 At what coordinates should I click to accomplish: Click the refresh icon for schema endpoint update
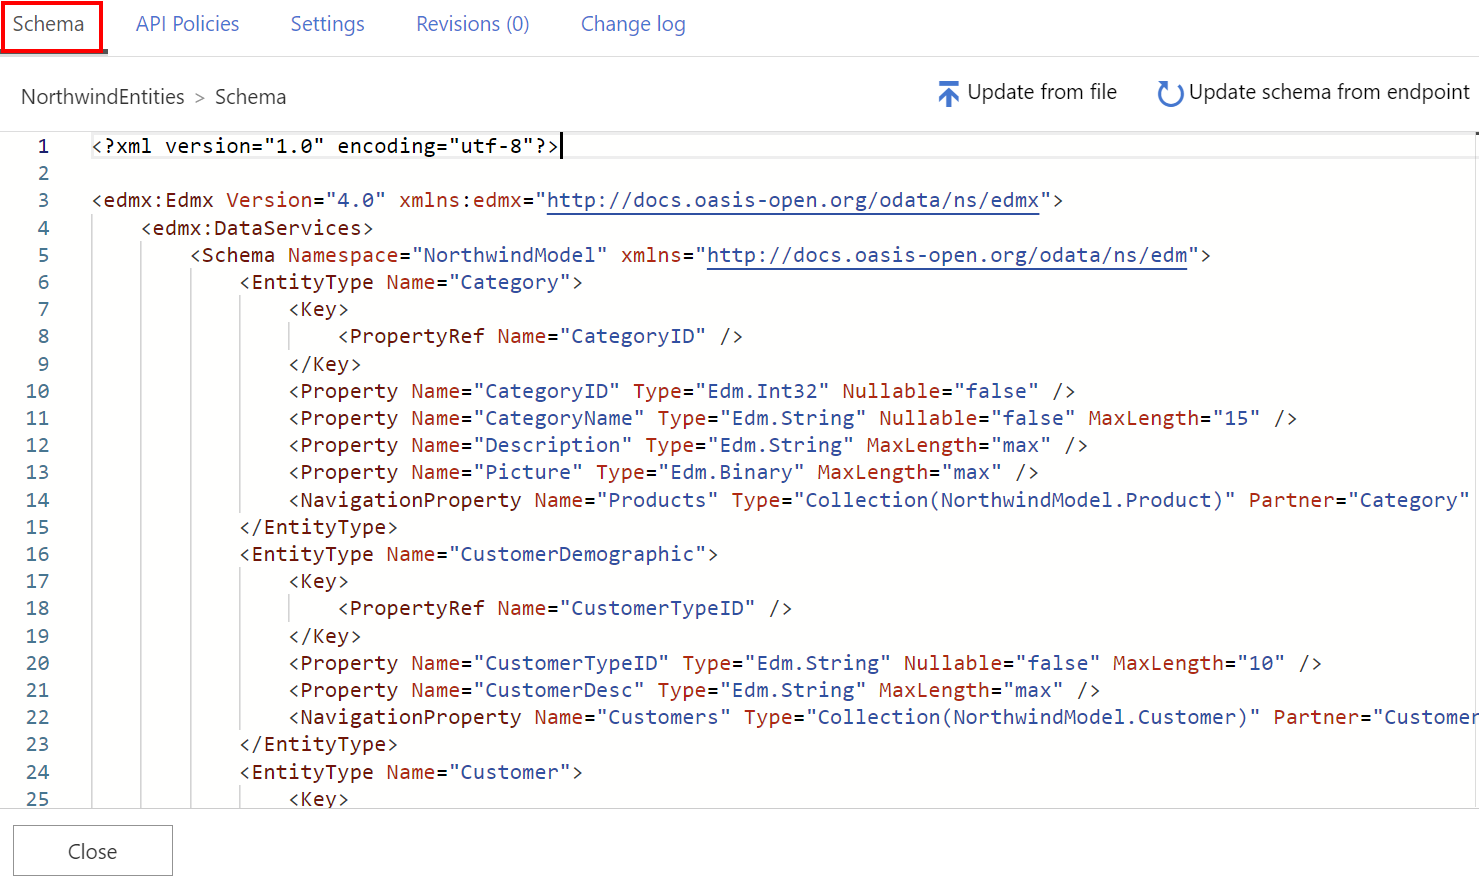1169,94
